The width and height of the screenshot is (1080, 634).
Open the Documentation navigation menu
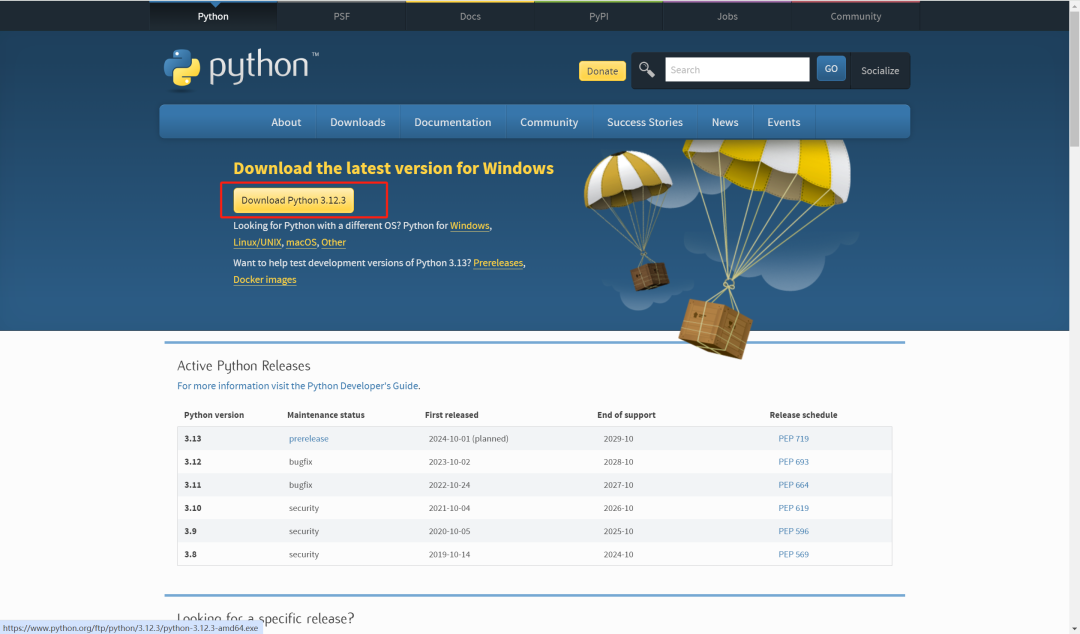coord(453,122)
